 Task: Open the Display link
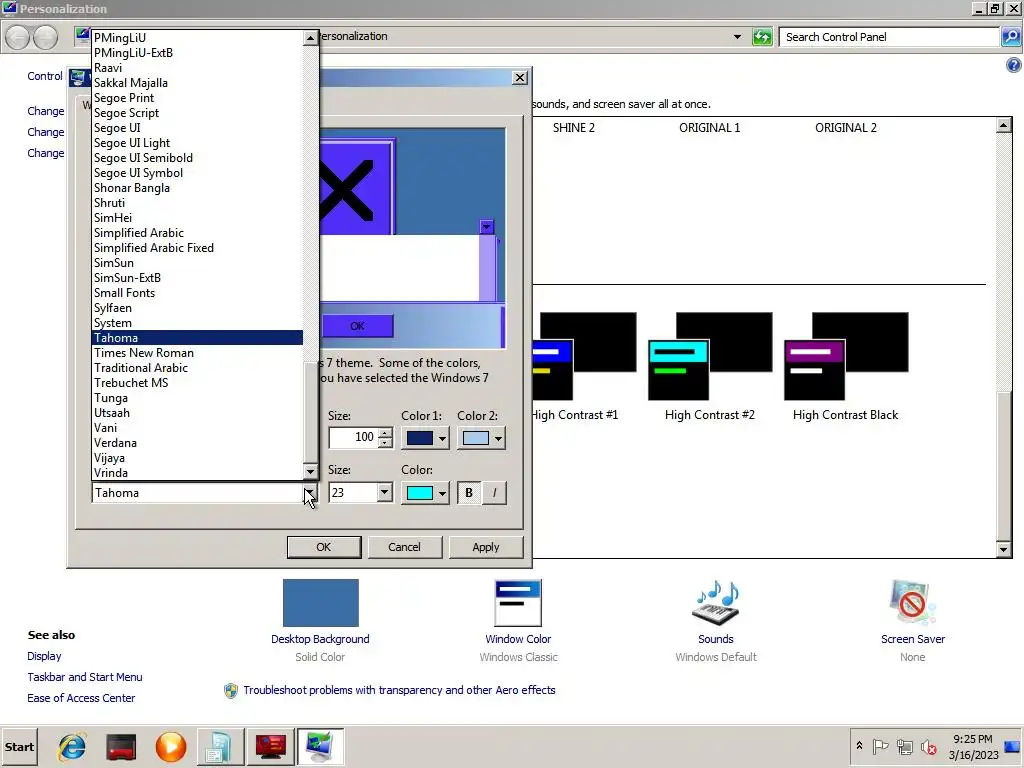[x=44, y=656]
